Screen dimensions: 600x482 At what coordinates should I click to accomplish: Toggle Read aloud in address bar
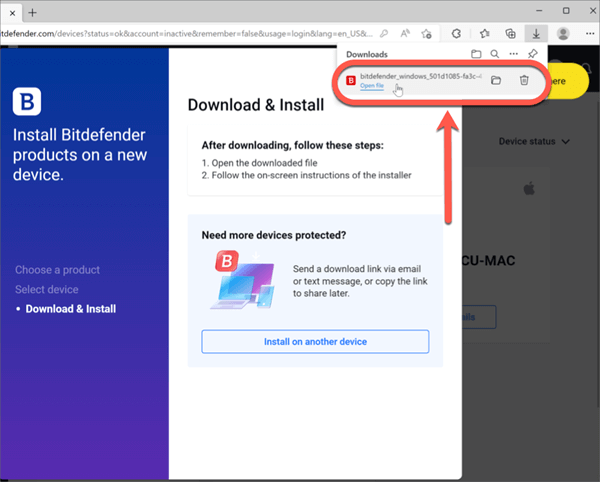click(x=405, y=33)
